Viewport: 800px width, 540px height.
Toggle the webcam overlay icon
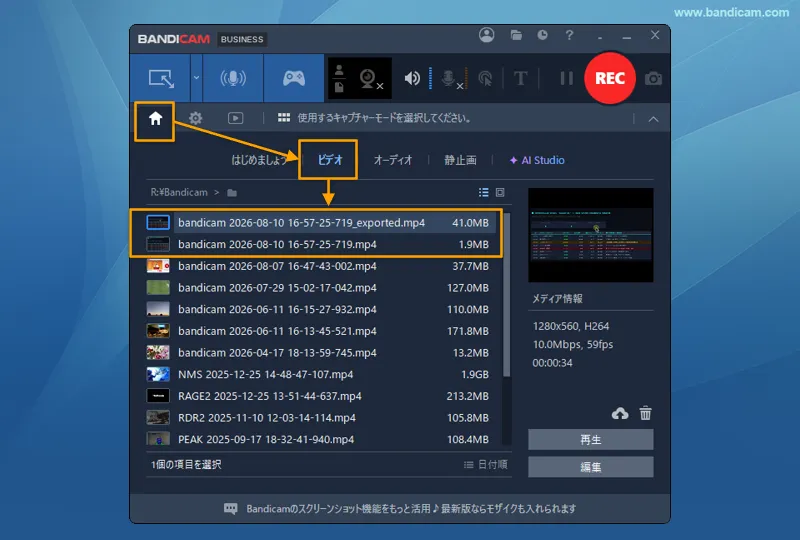tap(371, 79)
